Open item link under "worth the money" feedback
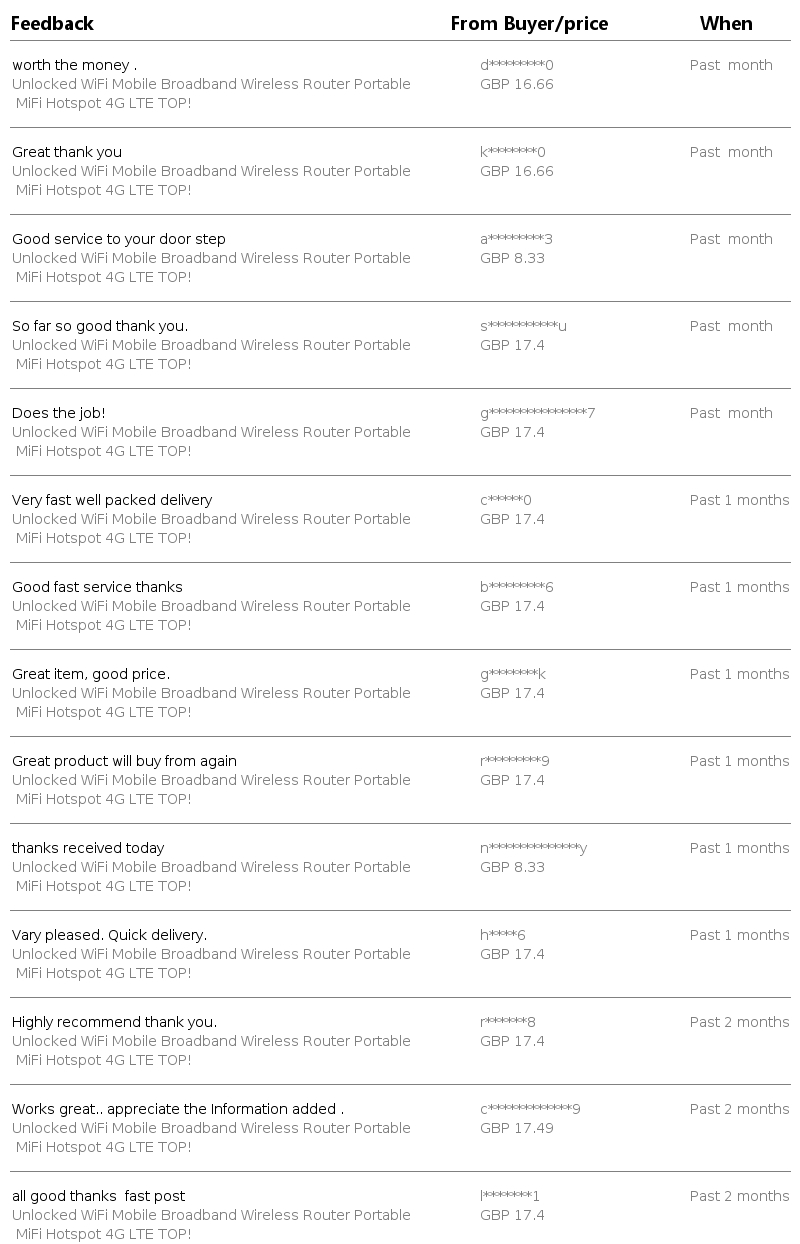This screenshot has width=800, height=1244. pyautogui.click(x=211, y=85)
